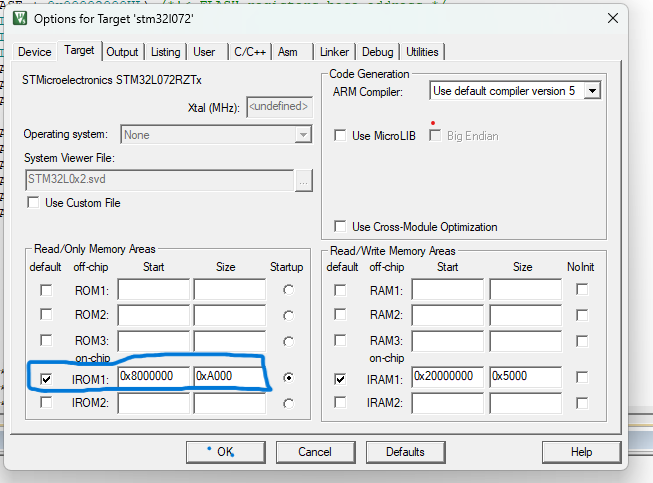
Task: Edit the IRAM1 Start address 0x20000000
Action: (448, 376)
